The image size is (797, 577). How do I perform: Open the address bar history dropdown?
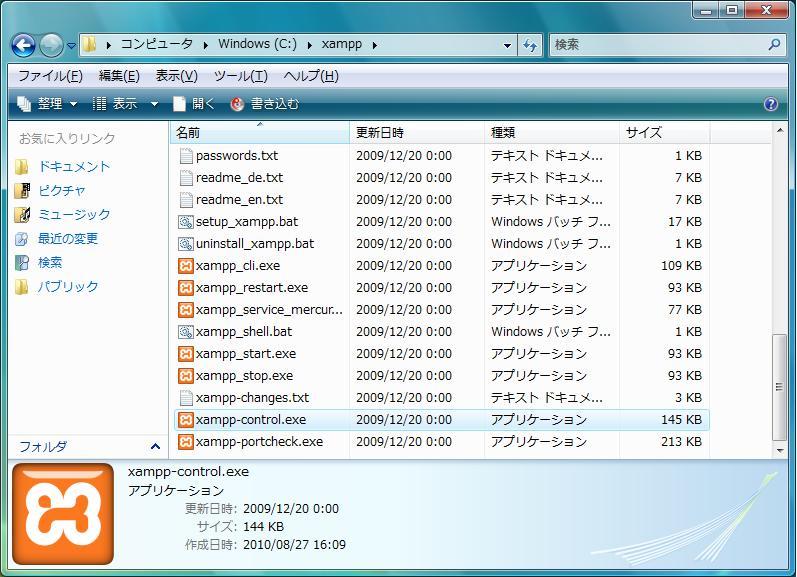pos(507,45)
